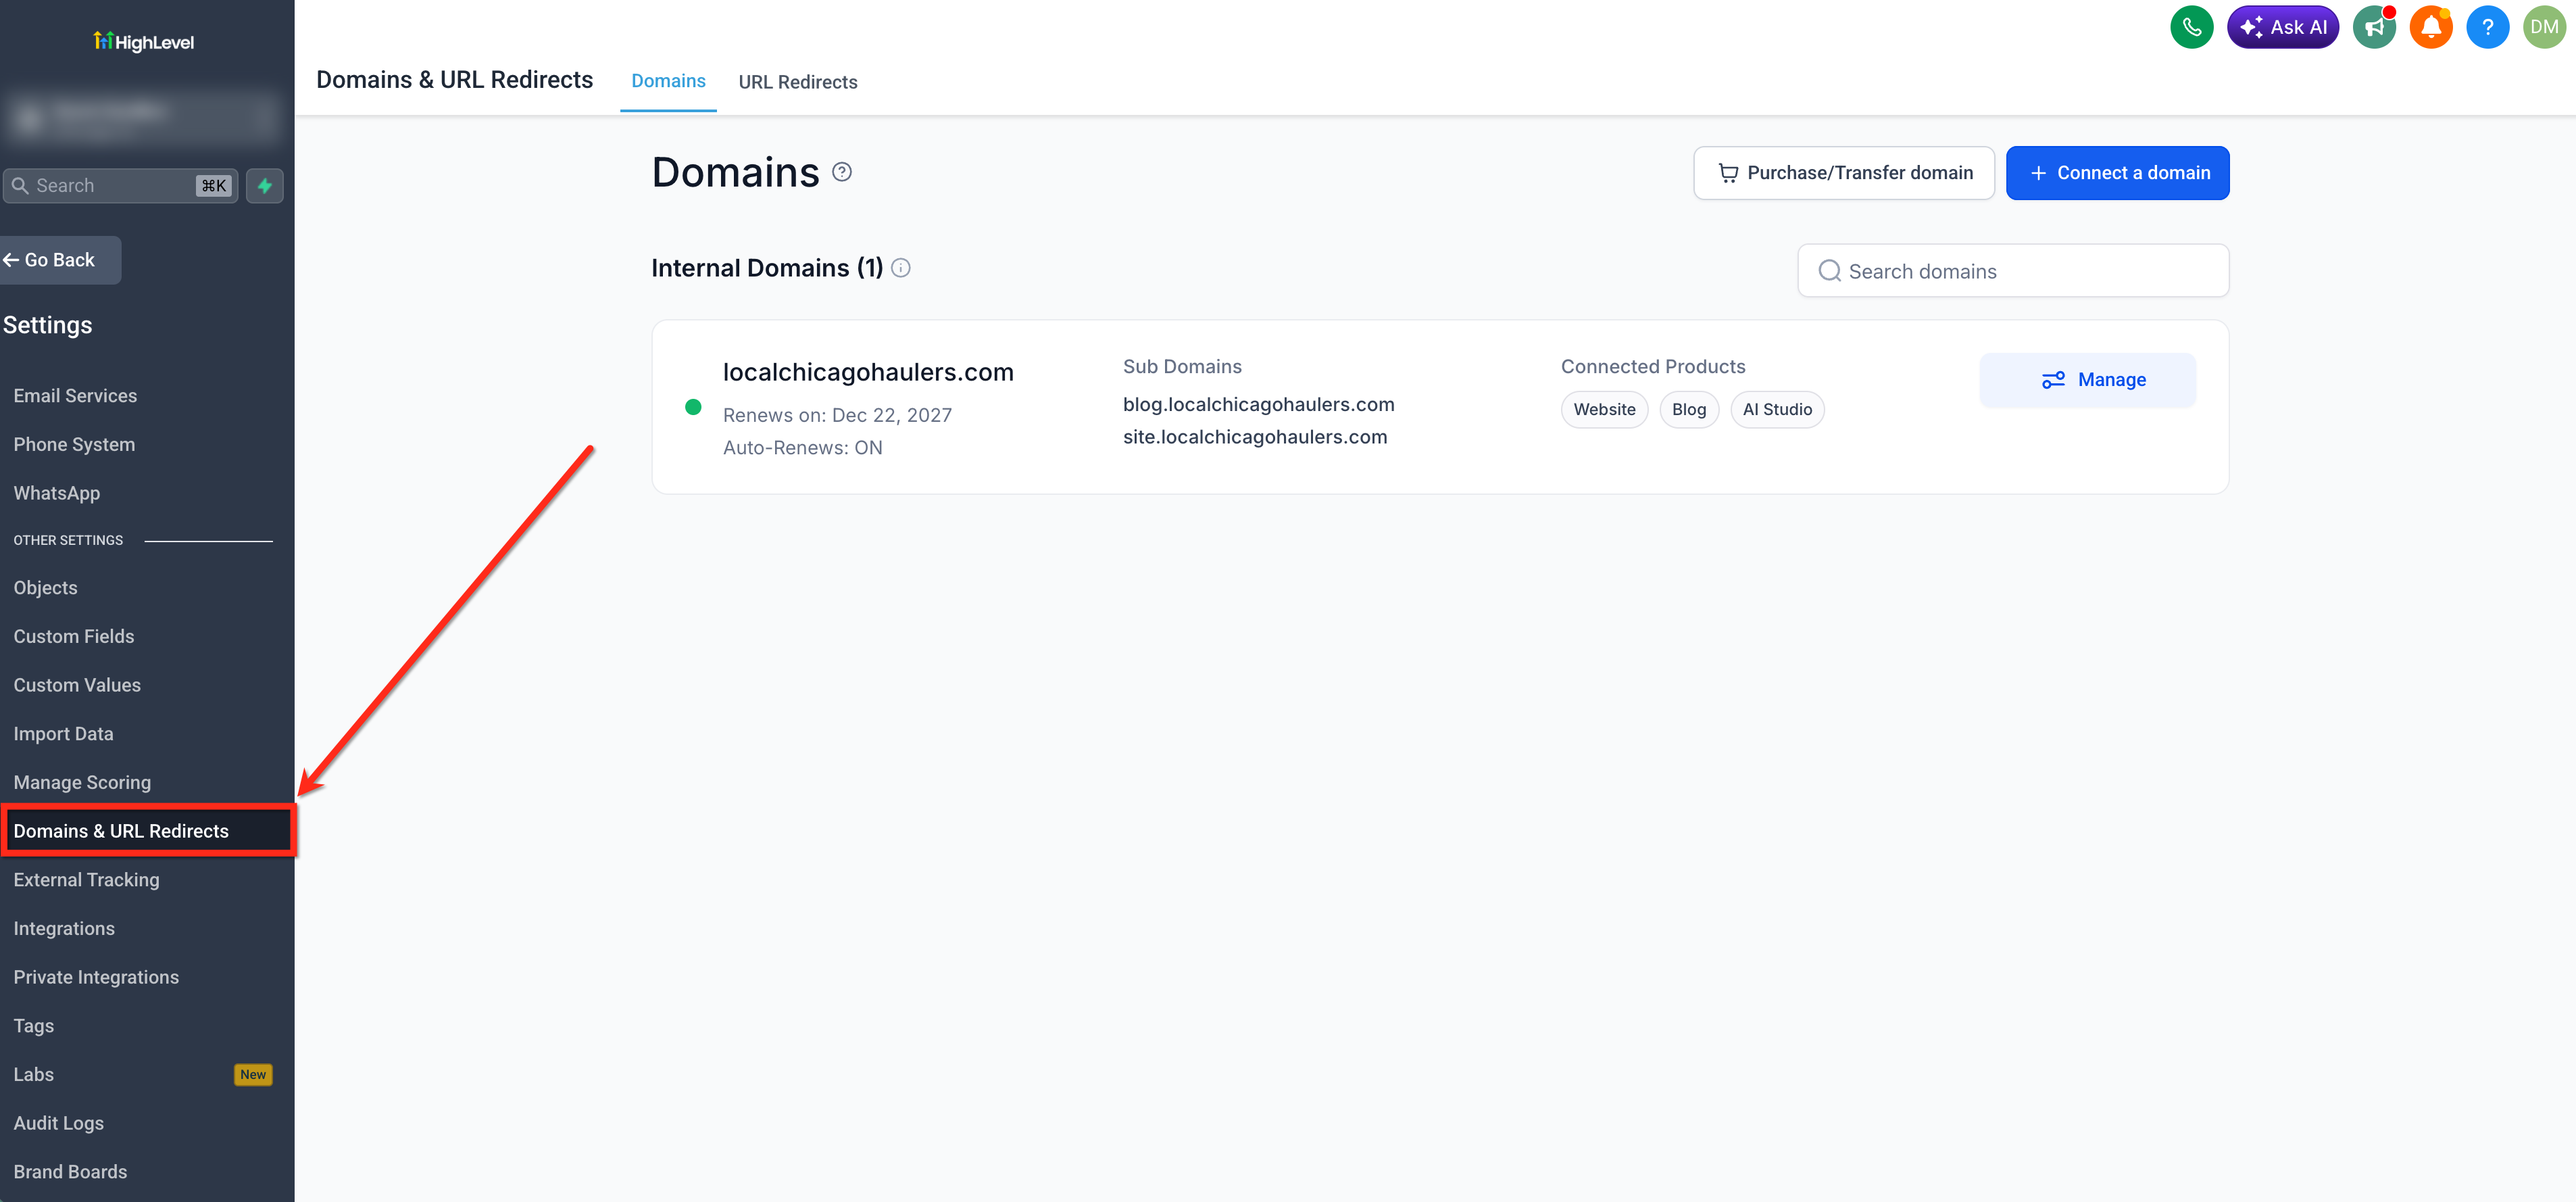
Task: Click the info icon next to Internal Domains
Action: point(901,268)
